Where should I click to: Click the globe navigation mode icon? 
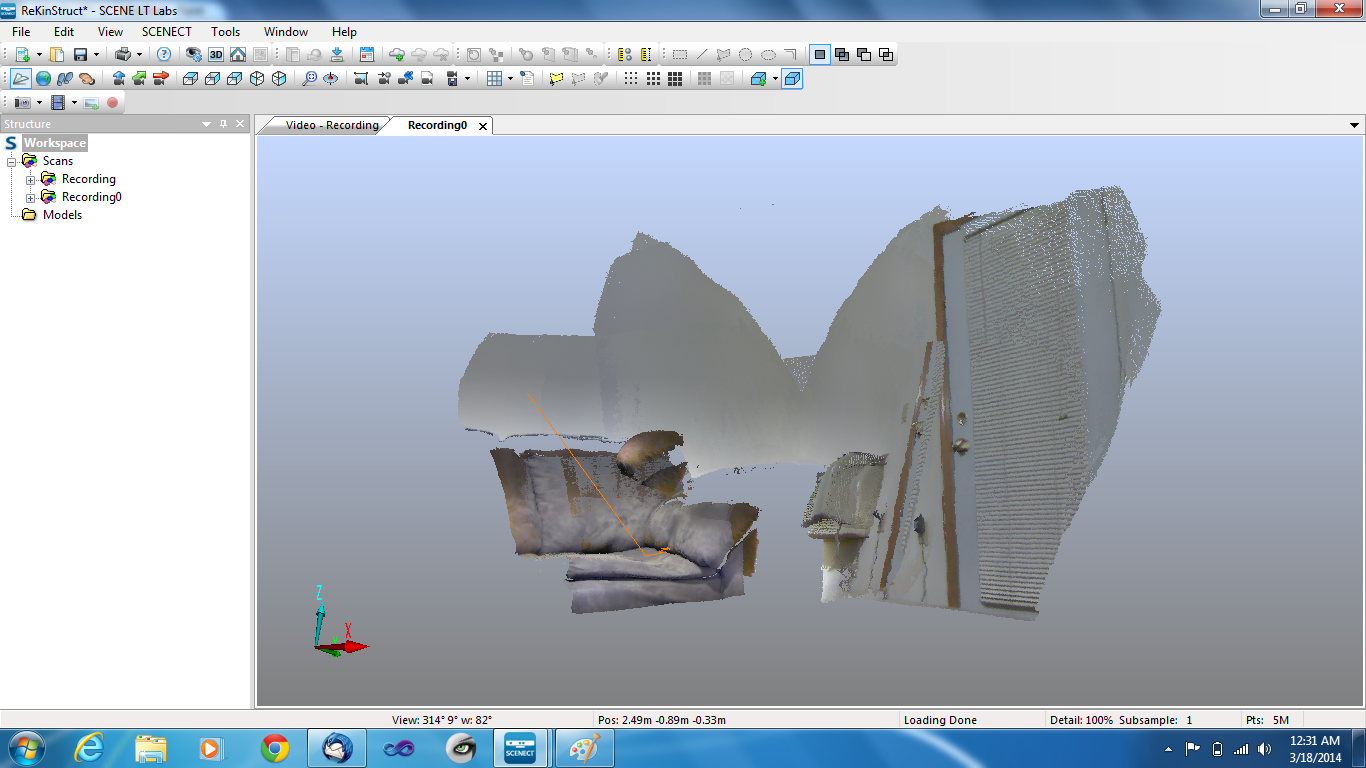click(x=43, y=79)
